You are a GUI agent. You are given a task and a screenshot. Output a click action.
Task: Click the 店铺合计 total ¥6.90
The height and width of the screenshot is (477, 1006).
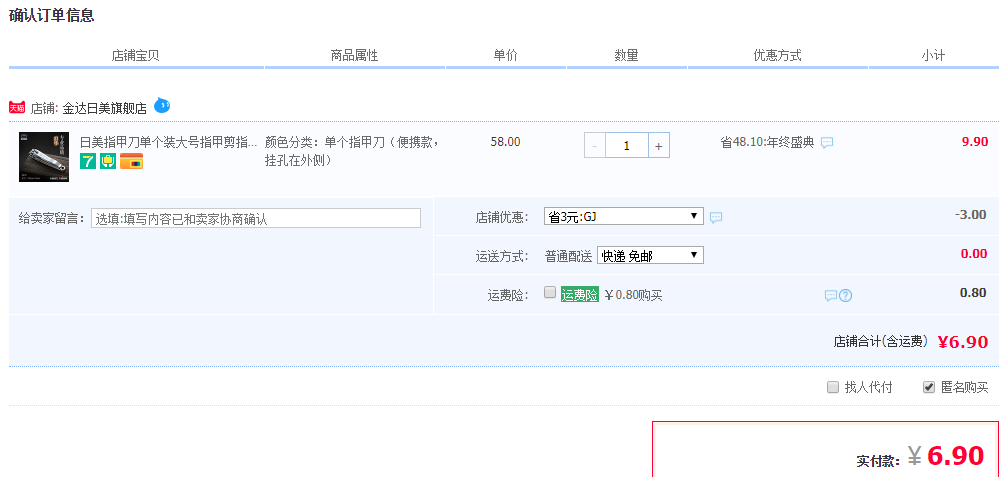pos(962,342)
